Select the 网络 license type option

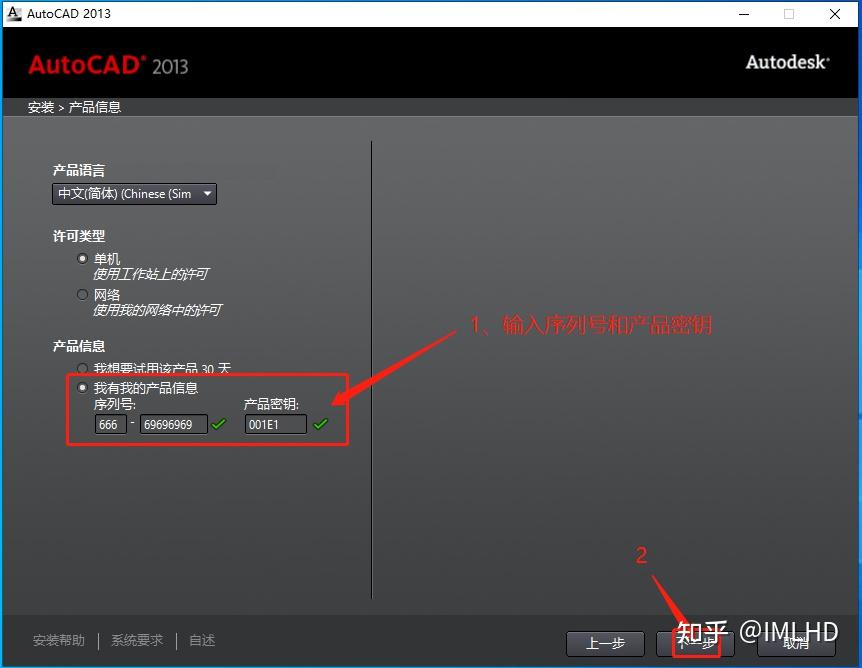coord(82,294)
